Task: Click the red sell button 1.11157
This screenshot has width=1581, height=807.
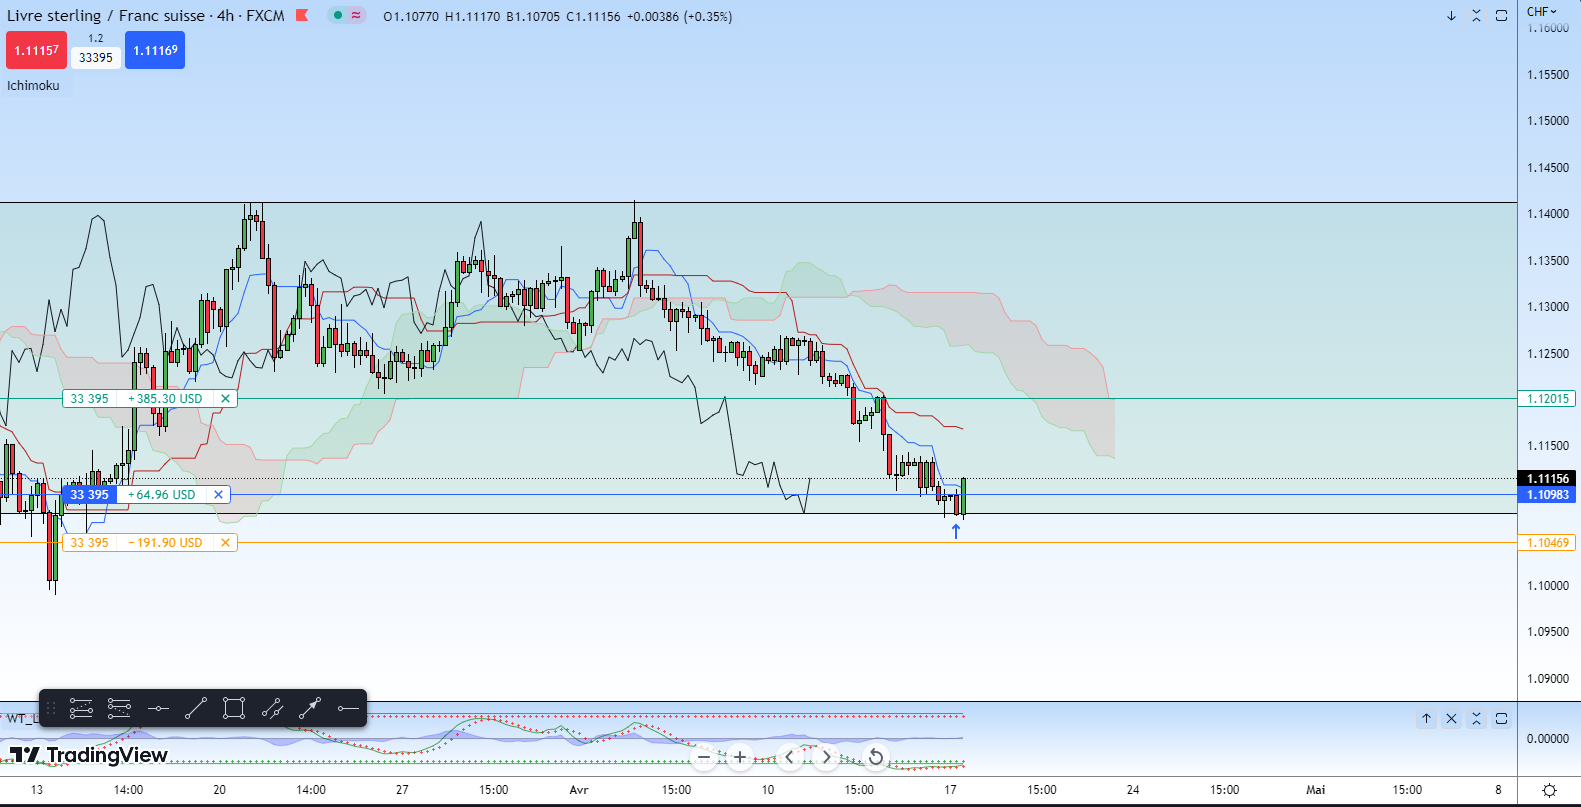Action: [x=36, y=50]
